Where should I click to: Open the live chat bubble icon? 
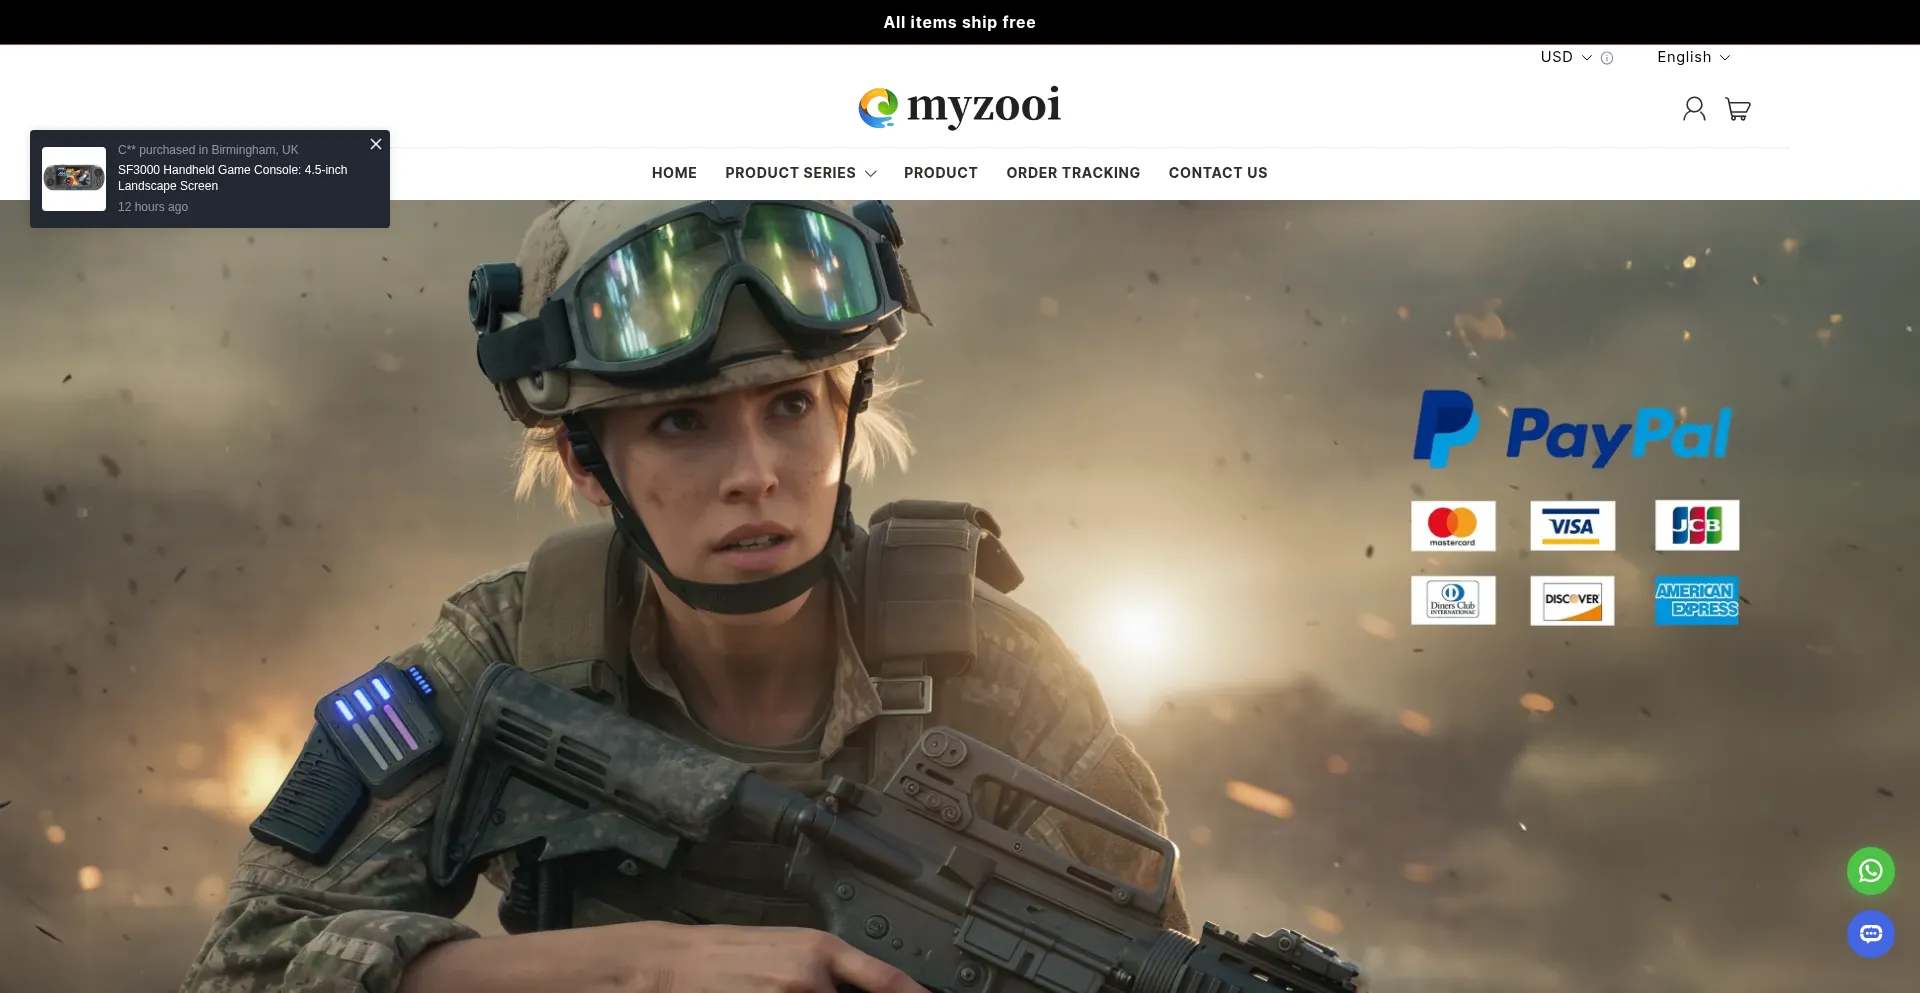(1869, 934)
